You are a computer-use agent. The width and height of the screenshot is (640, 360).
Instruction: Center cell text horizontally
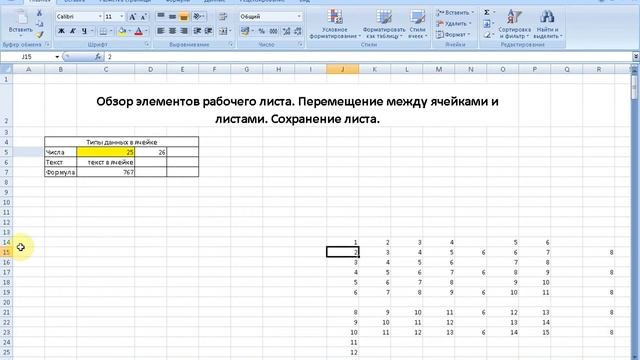click(x=173, y=31)
